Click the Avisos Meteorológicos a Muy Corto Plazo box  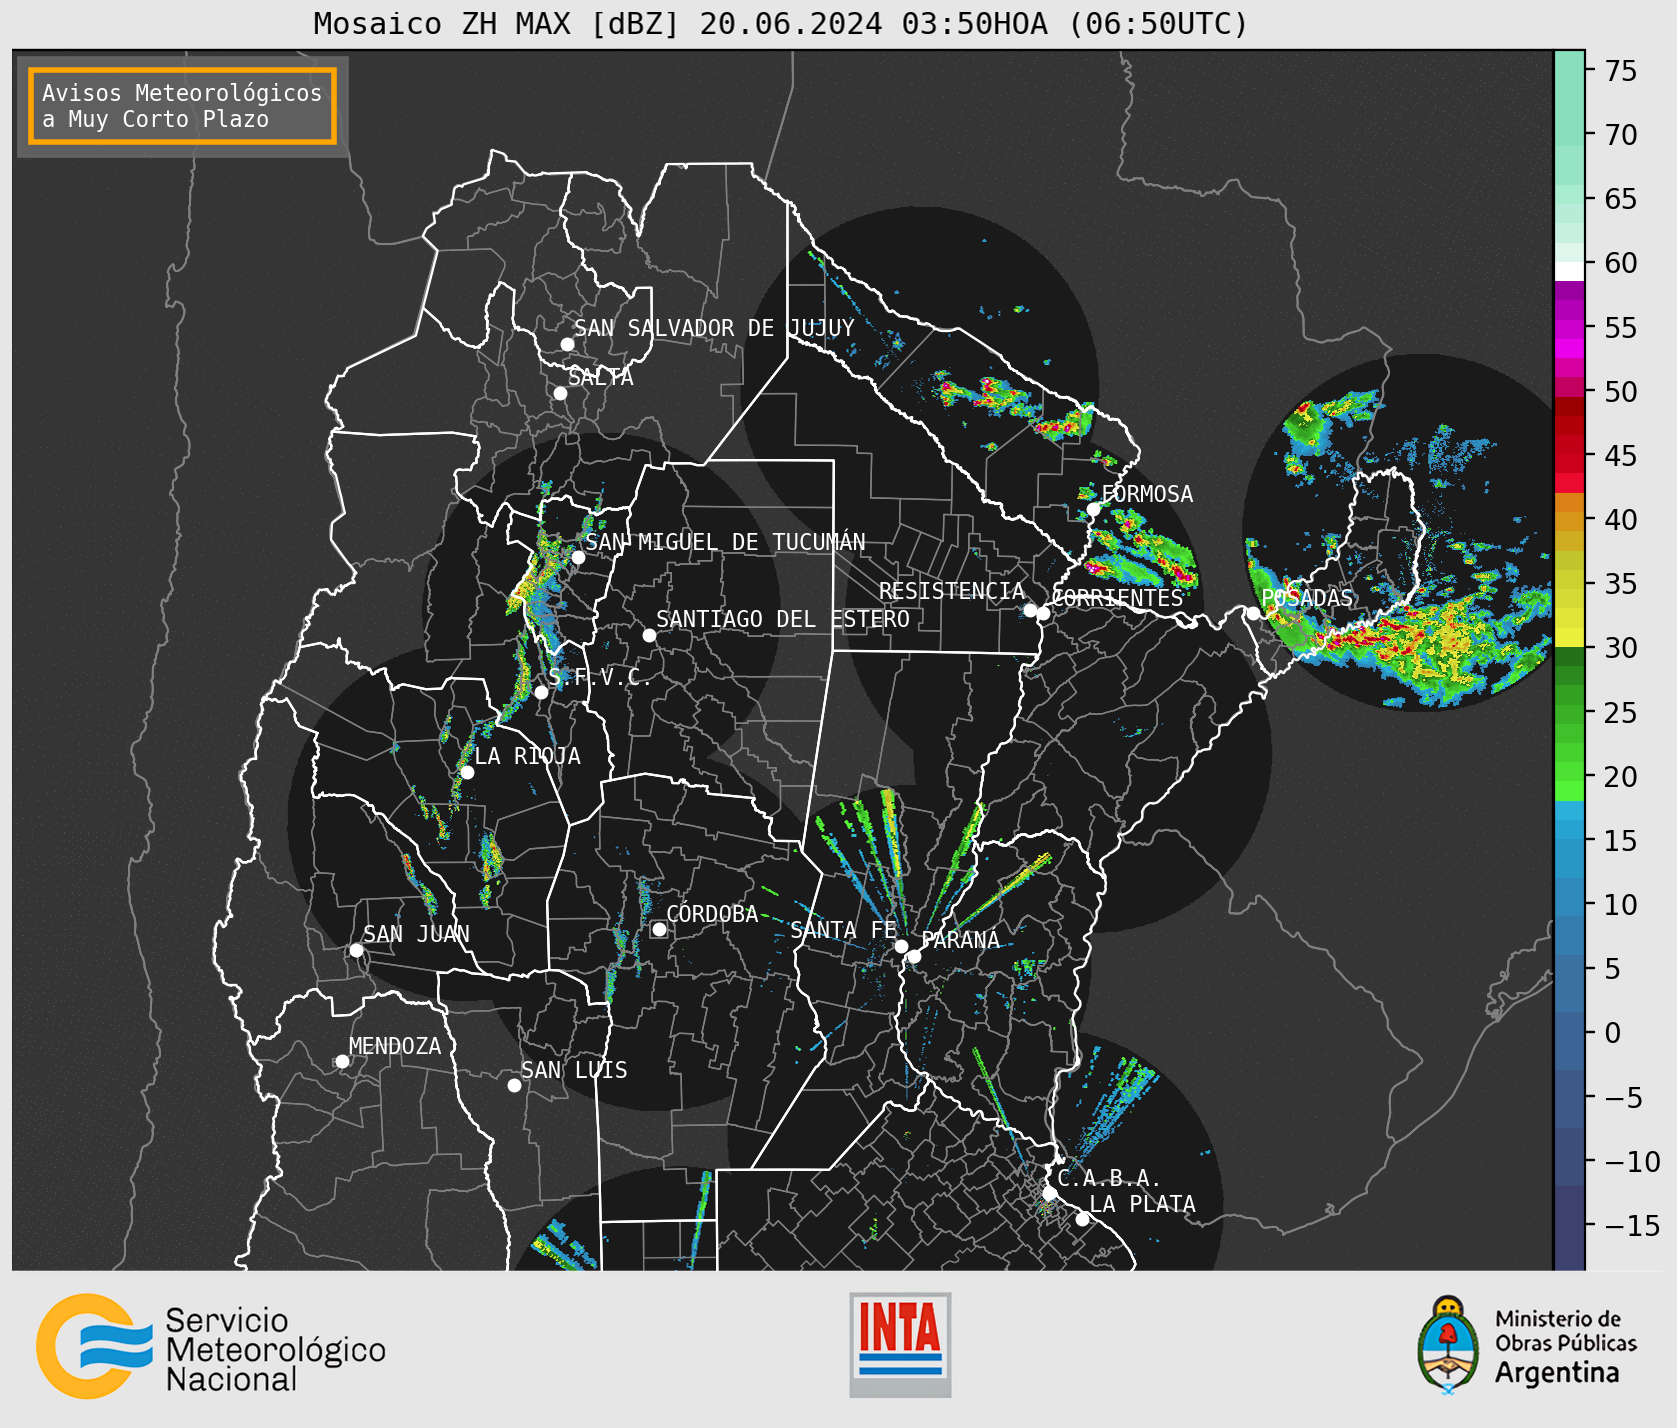(182, 106)
